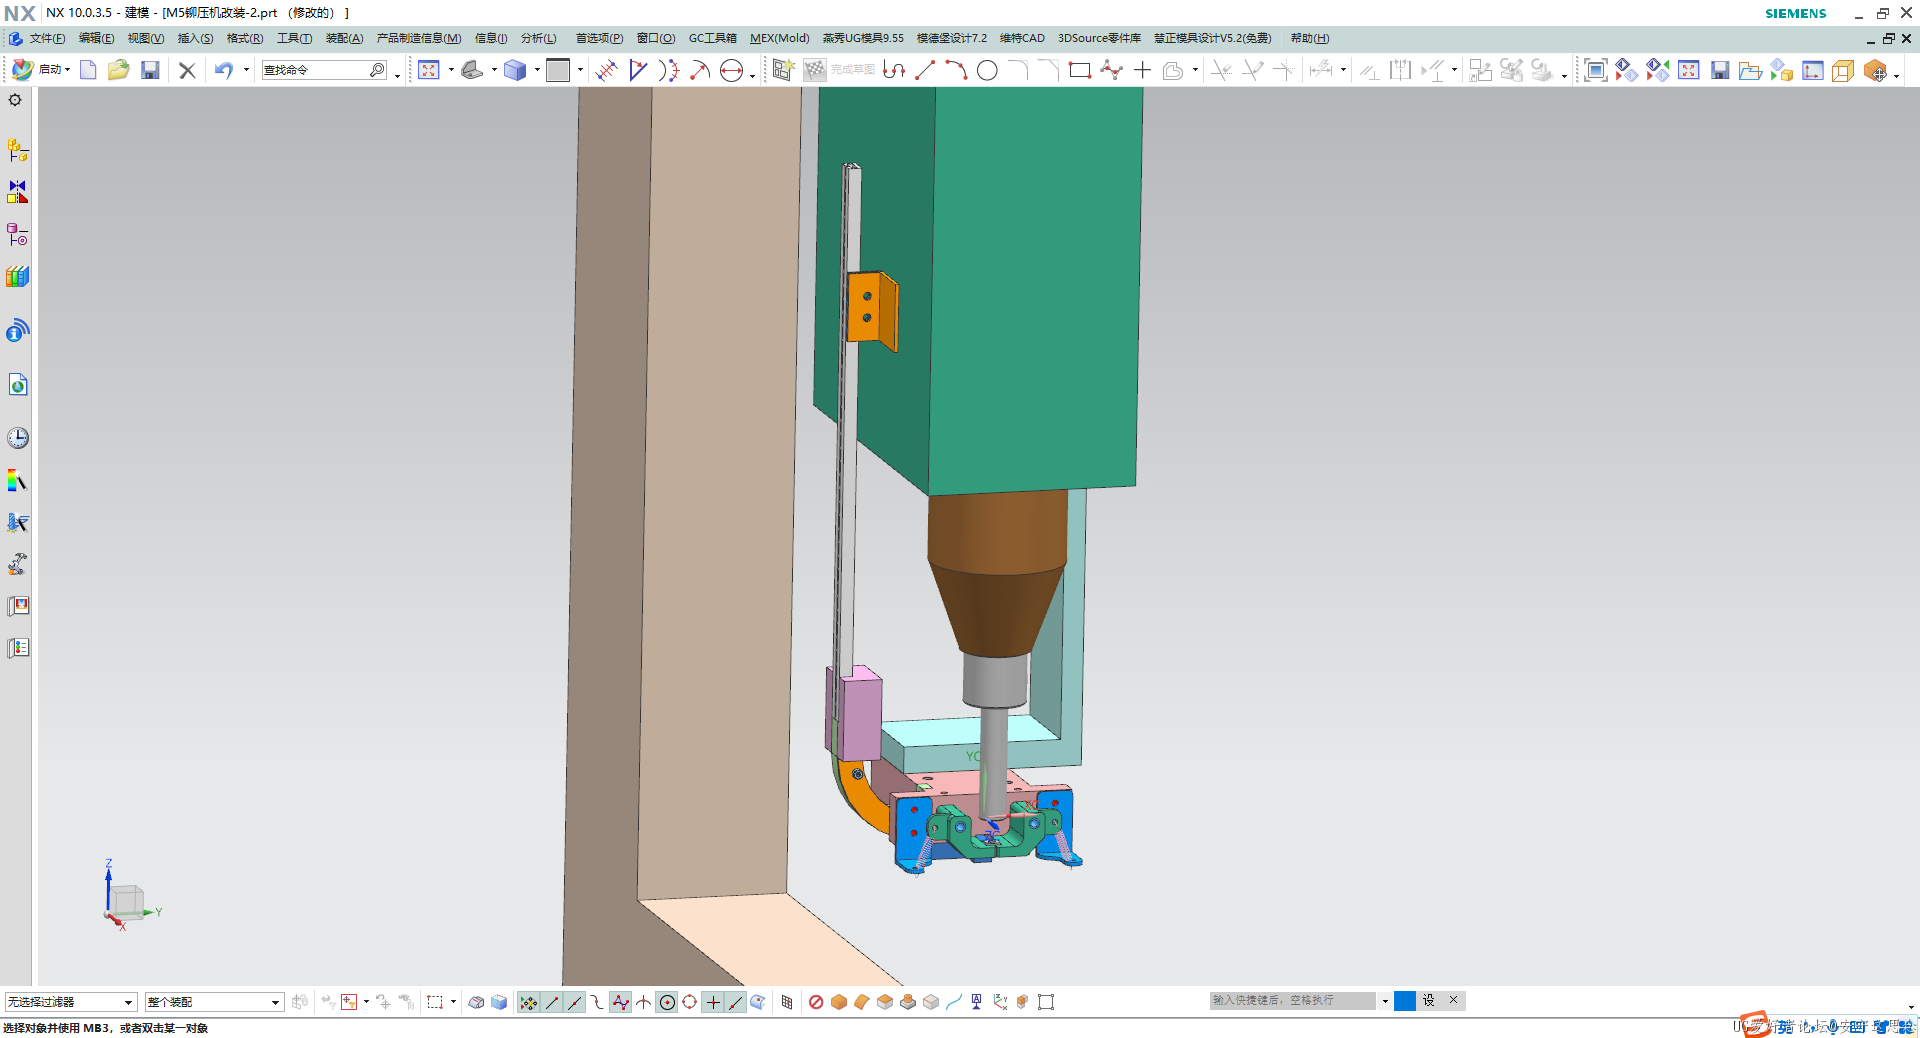
Task: Click the Fit view icon
Action: point(429,70)
